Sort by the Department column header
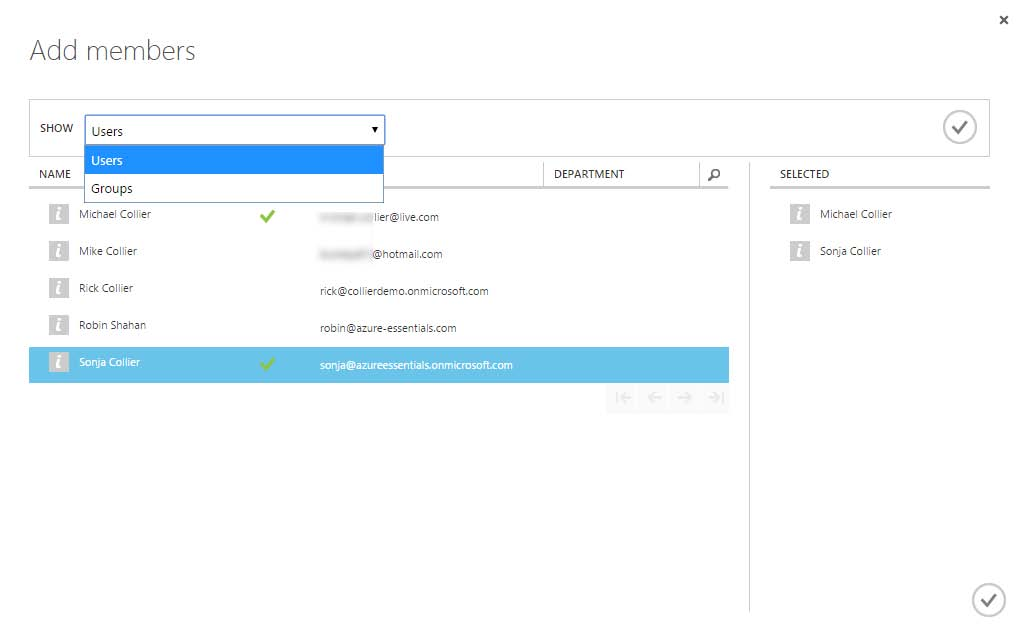 (589, 174)
